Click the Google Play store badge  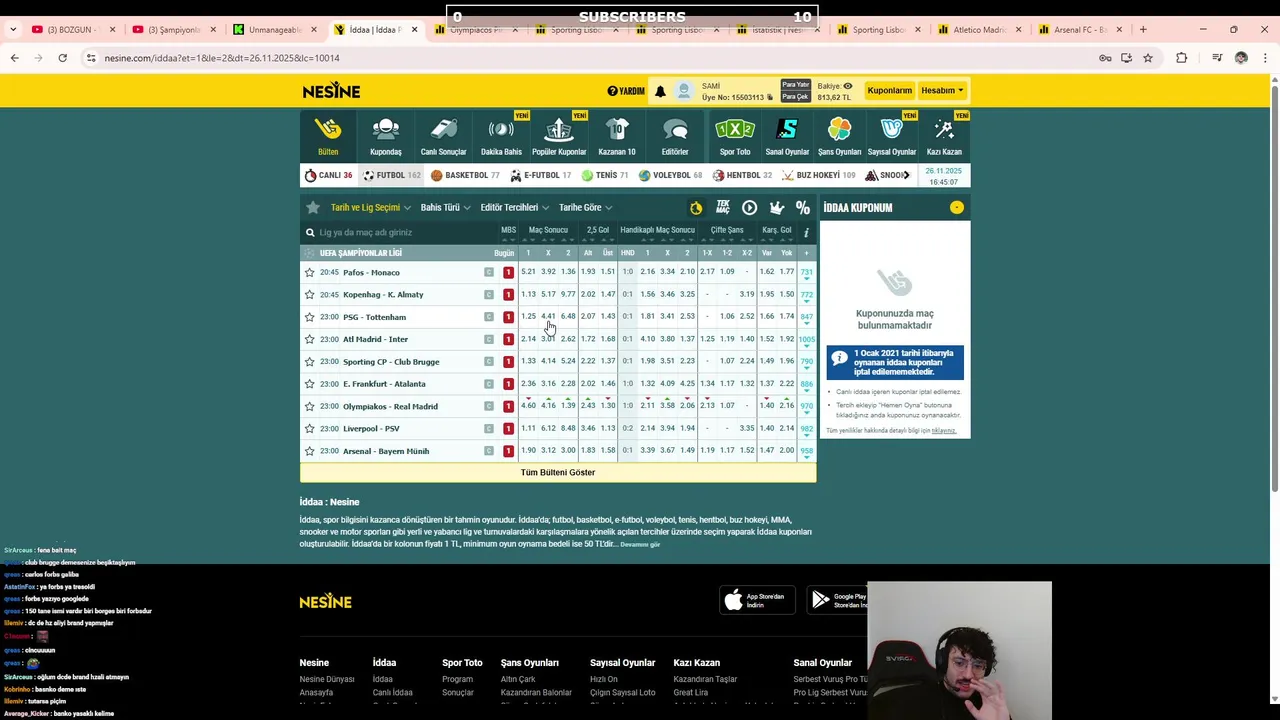coord(837,600)
